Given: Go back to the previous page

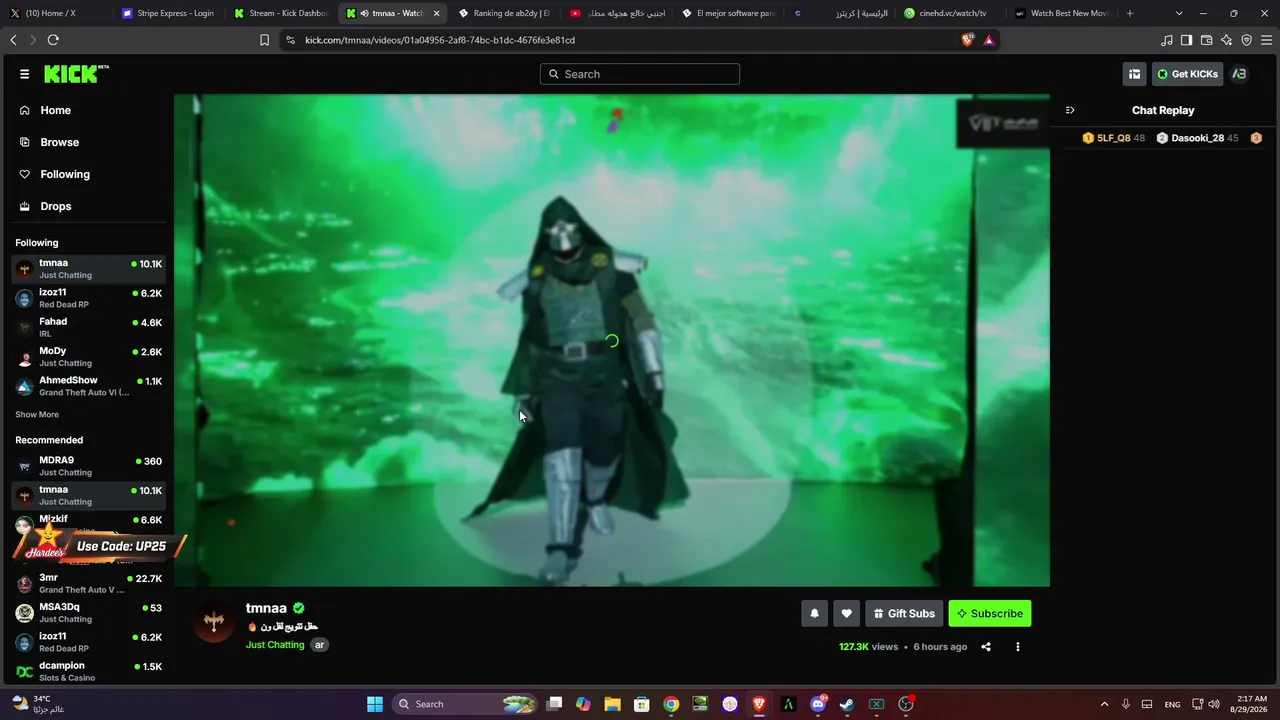Looking at the screenshot, I should 13,40.
